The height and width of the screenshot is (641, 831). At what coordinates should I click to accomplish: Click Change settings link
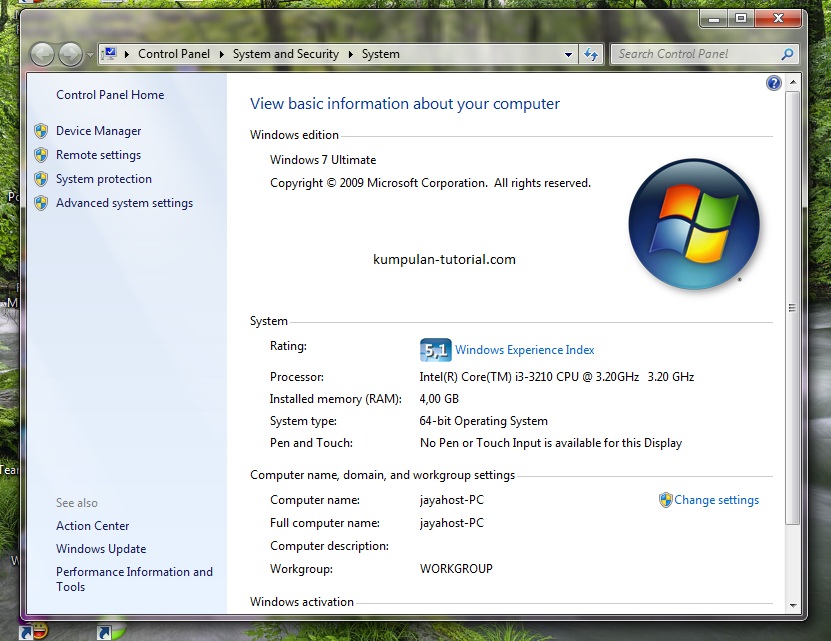[717, 500]
